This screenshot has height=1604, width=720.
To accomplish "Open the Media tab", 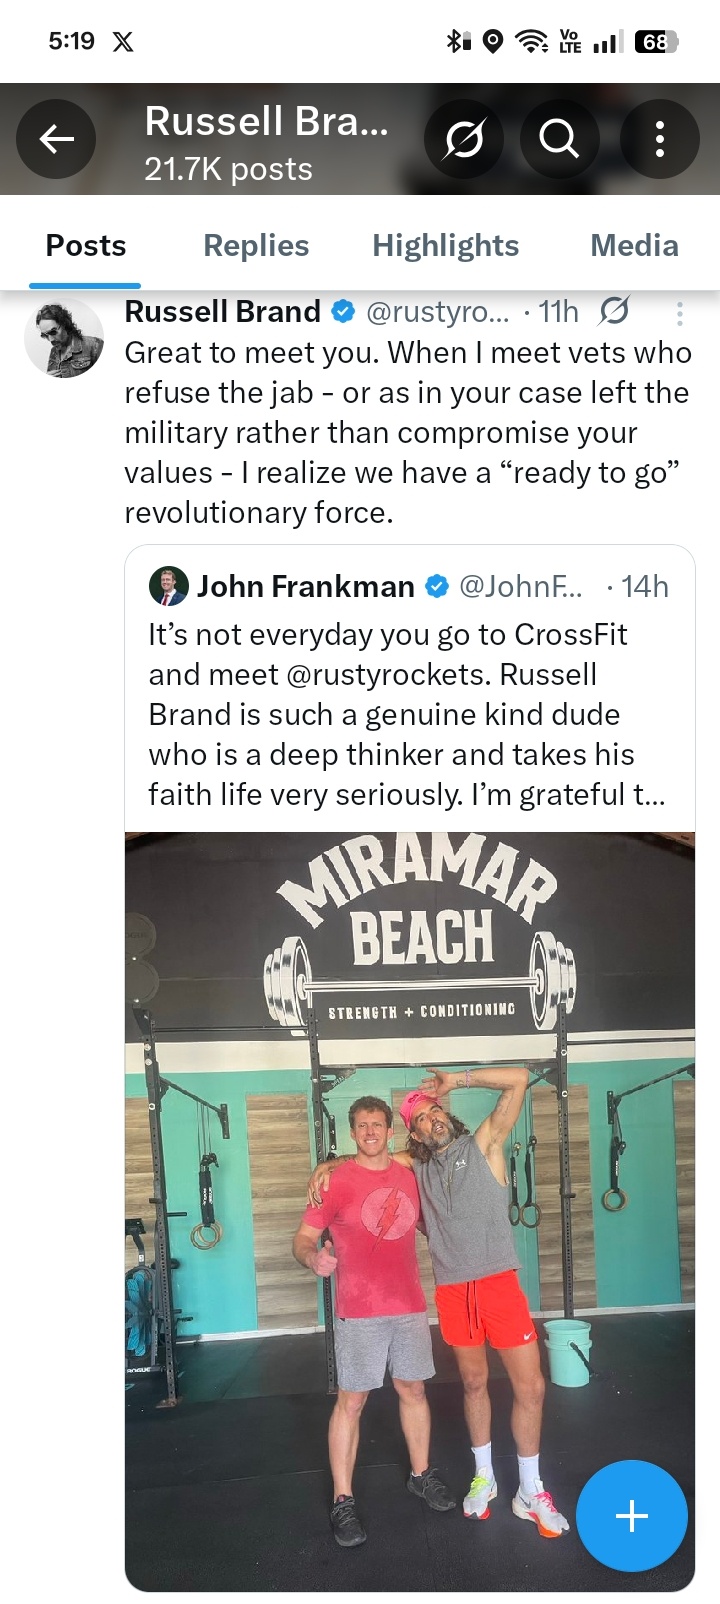I will [634, 246].
